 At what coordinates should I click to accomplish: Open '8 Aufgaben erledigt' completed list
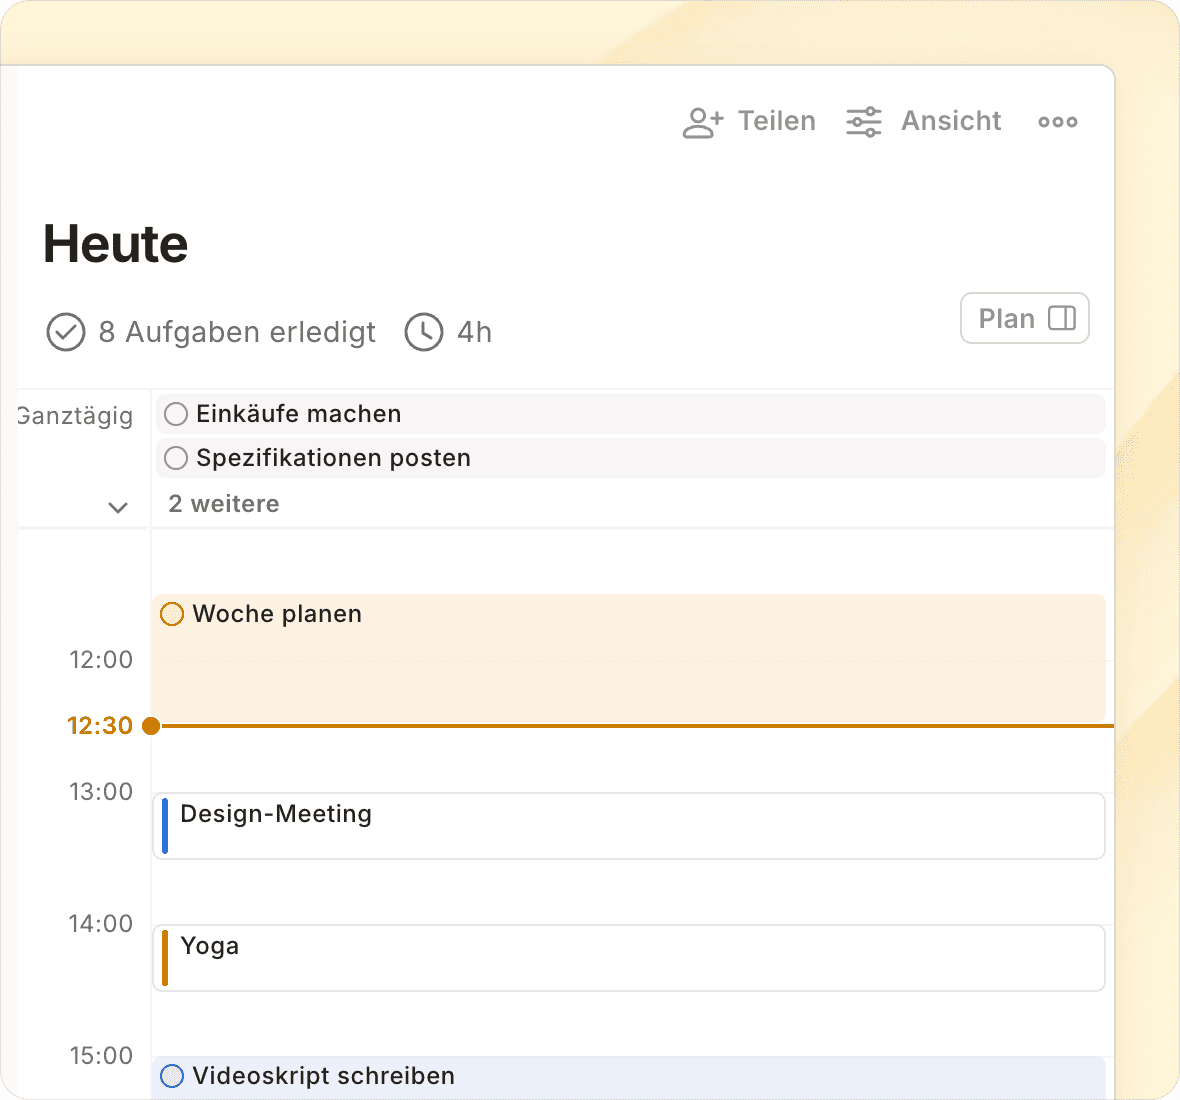237,332
